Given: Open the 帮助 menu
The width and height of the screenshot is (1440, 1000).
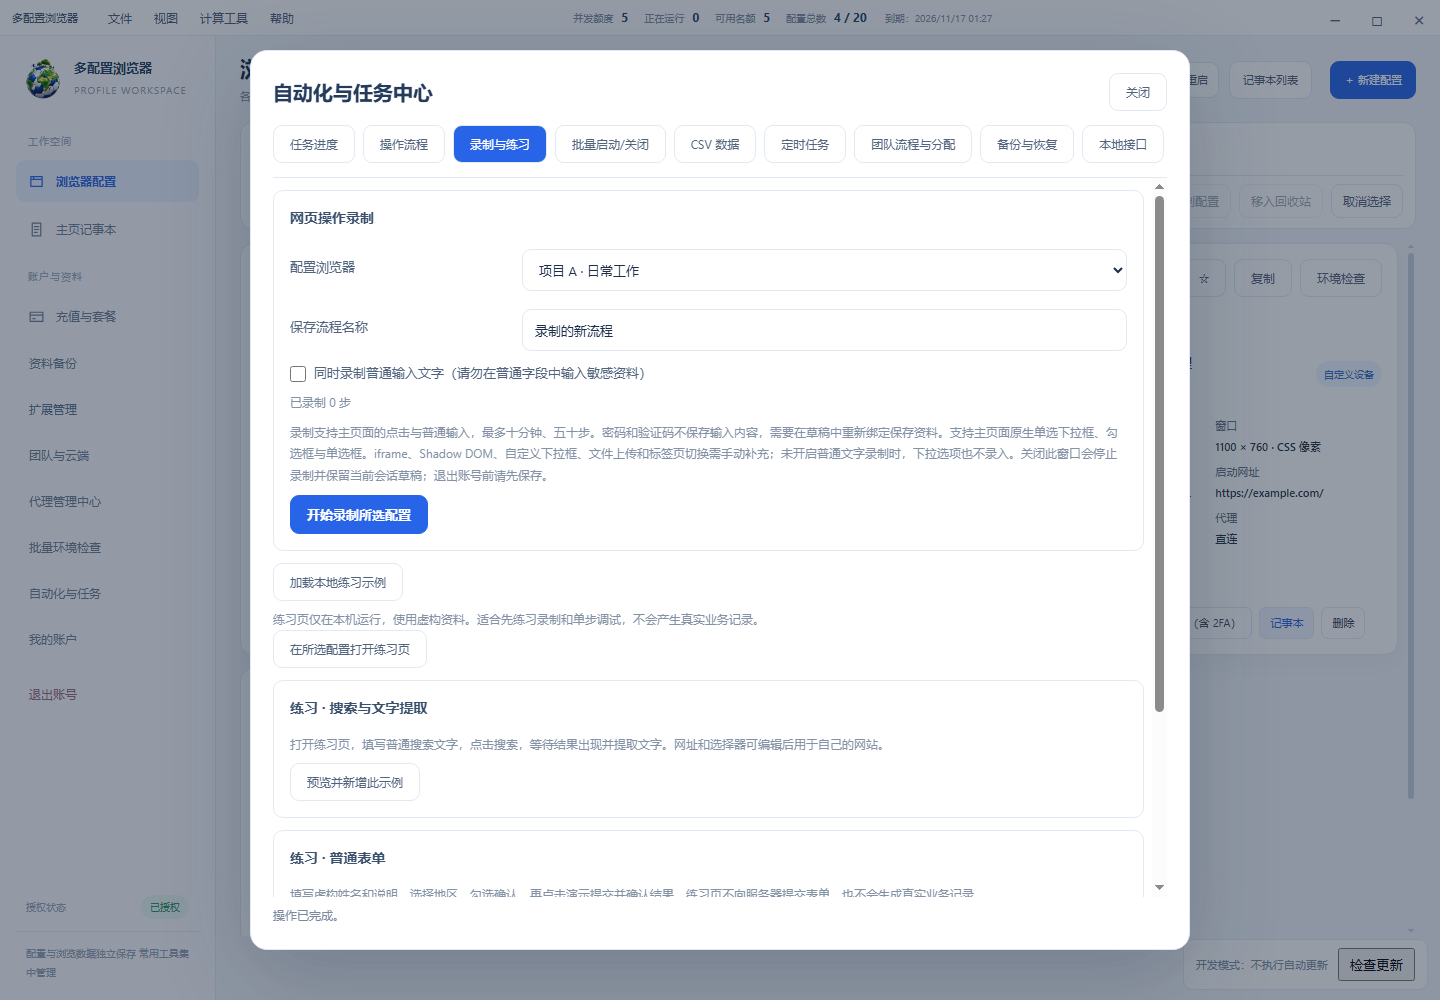Looking at the screenshot, I should 282,18.
